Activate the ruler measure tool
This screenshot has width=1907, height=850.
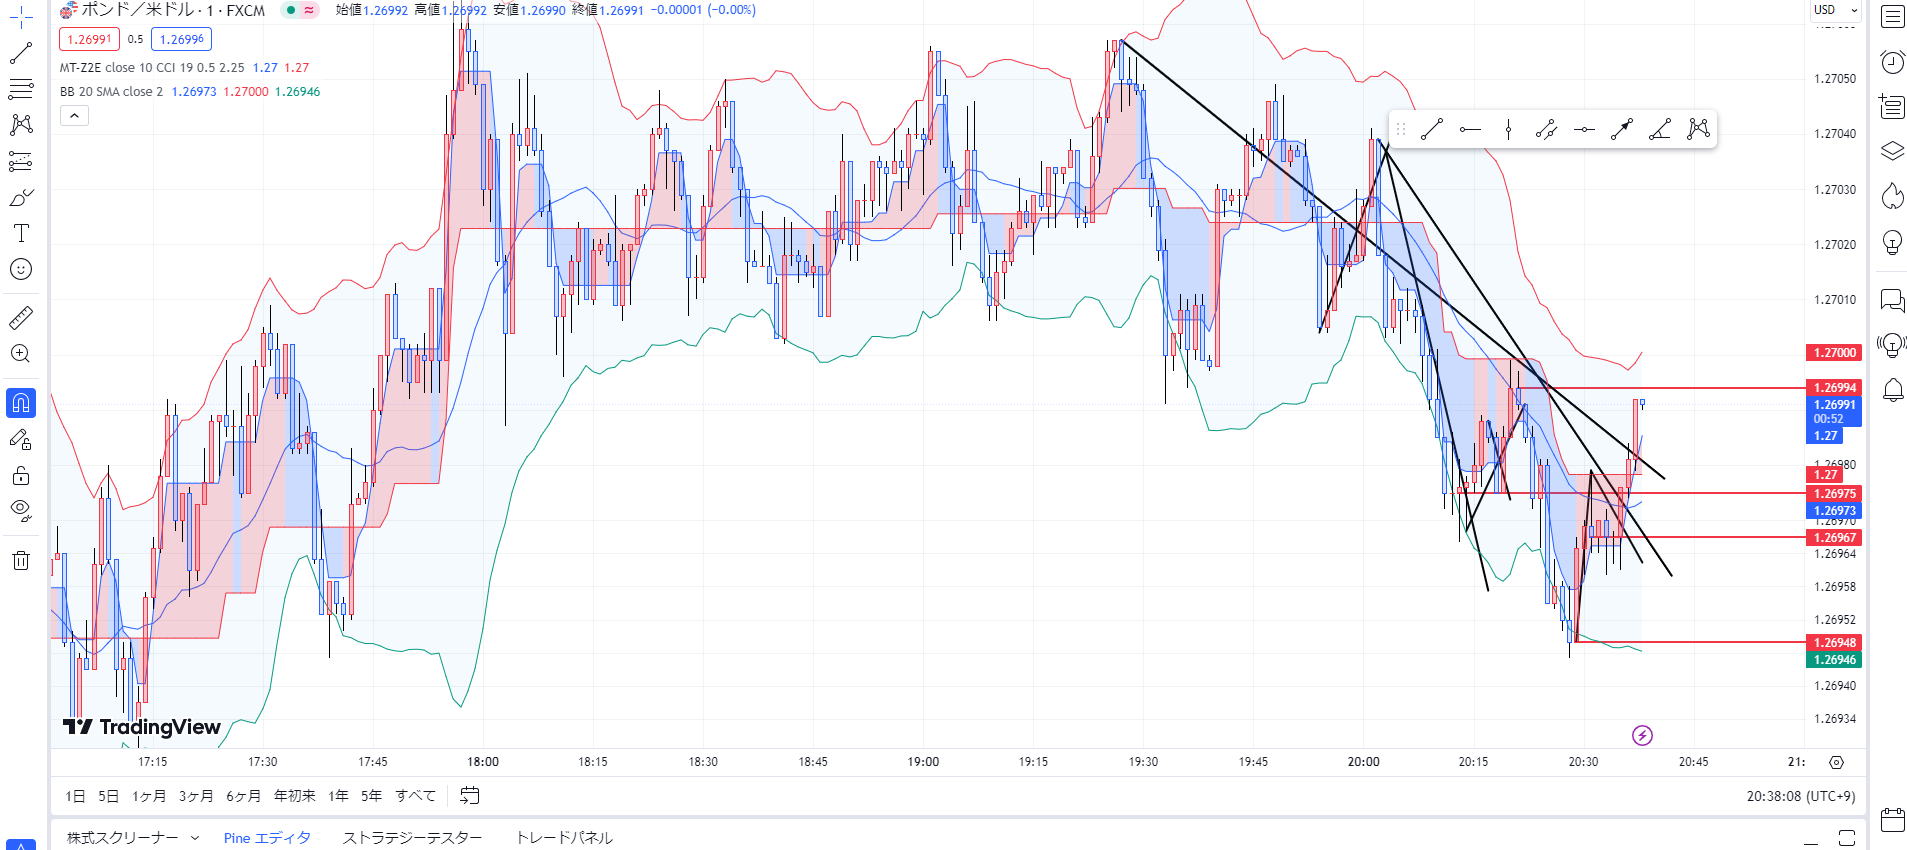tap(21, 318)
